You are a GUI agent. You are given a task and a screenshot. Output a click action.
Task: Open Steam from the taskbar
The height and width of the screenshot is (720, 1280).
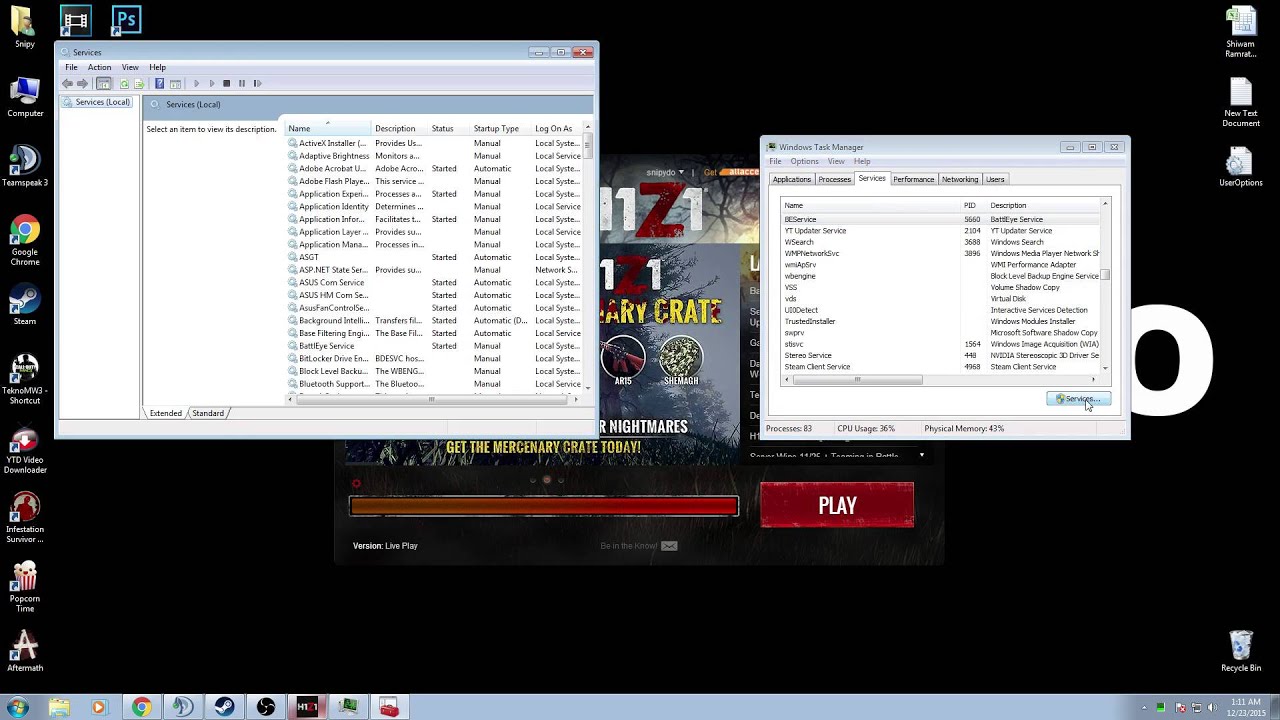(x=224, y=707)
